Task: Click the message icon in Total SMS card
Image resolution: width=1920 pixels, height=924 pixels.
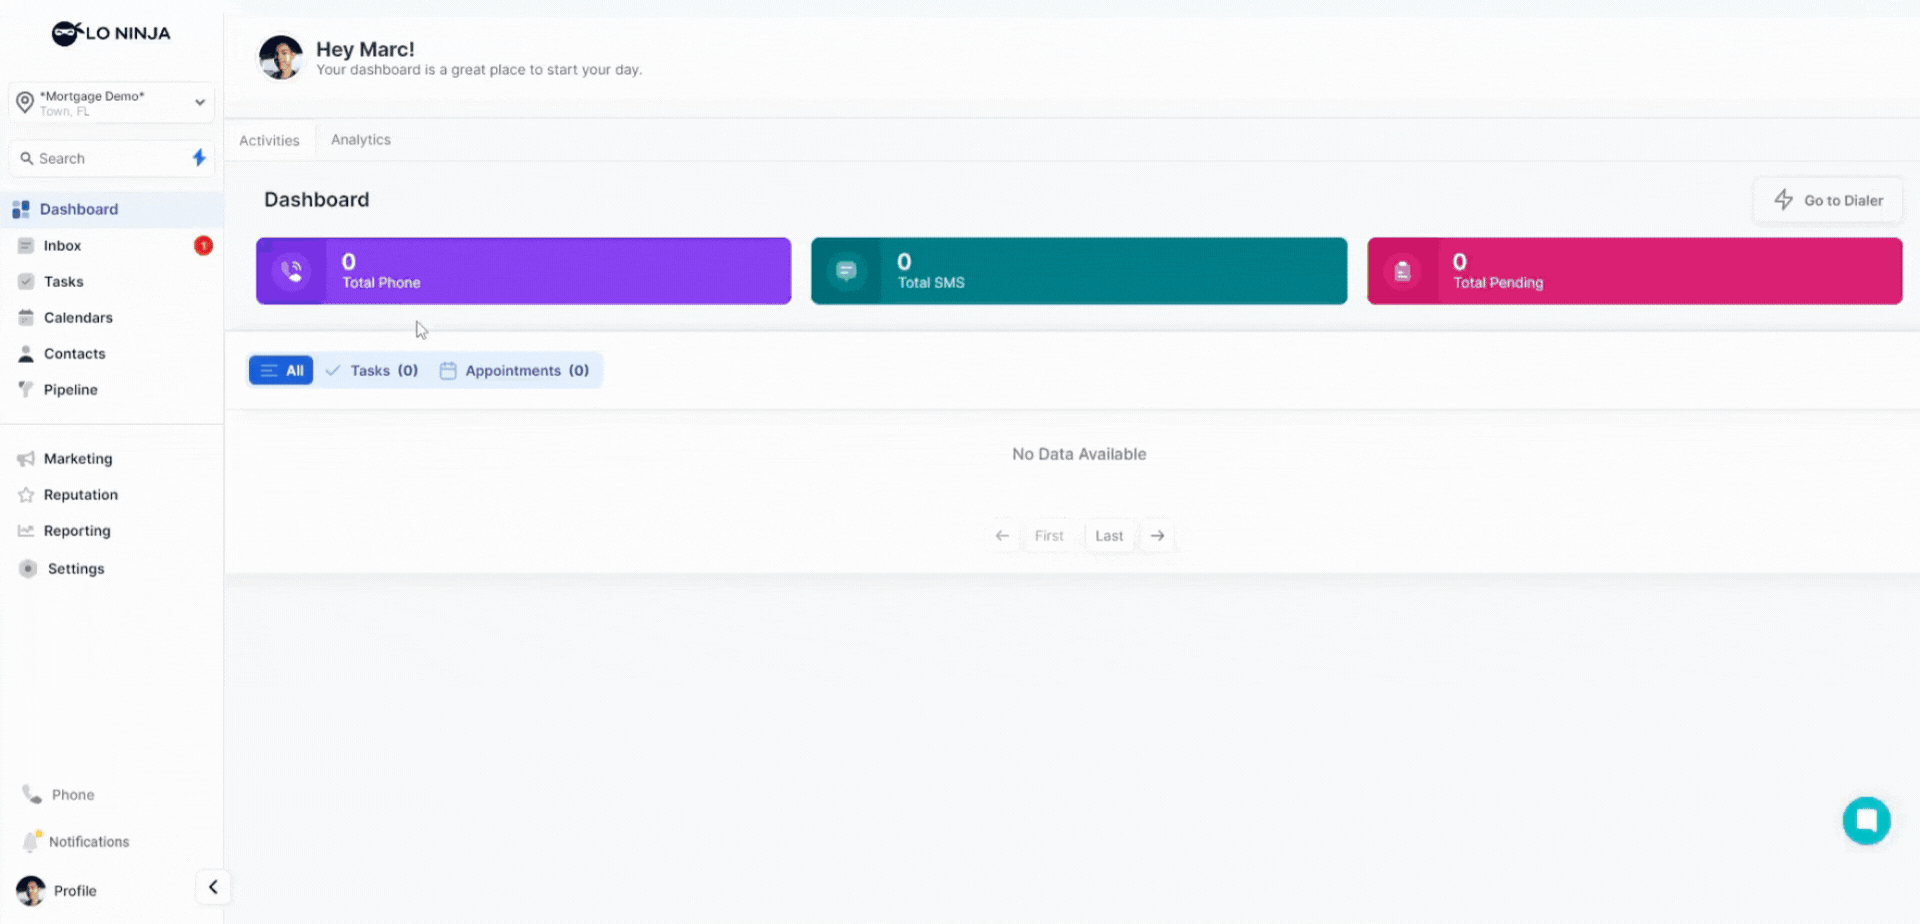Action: [847, 271]
